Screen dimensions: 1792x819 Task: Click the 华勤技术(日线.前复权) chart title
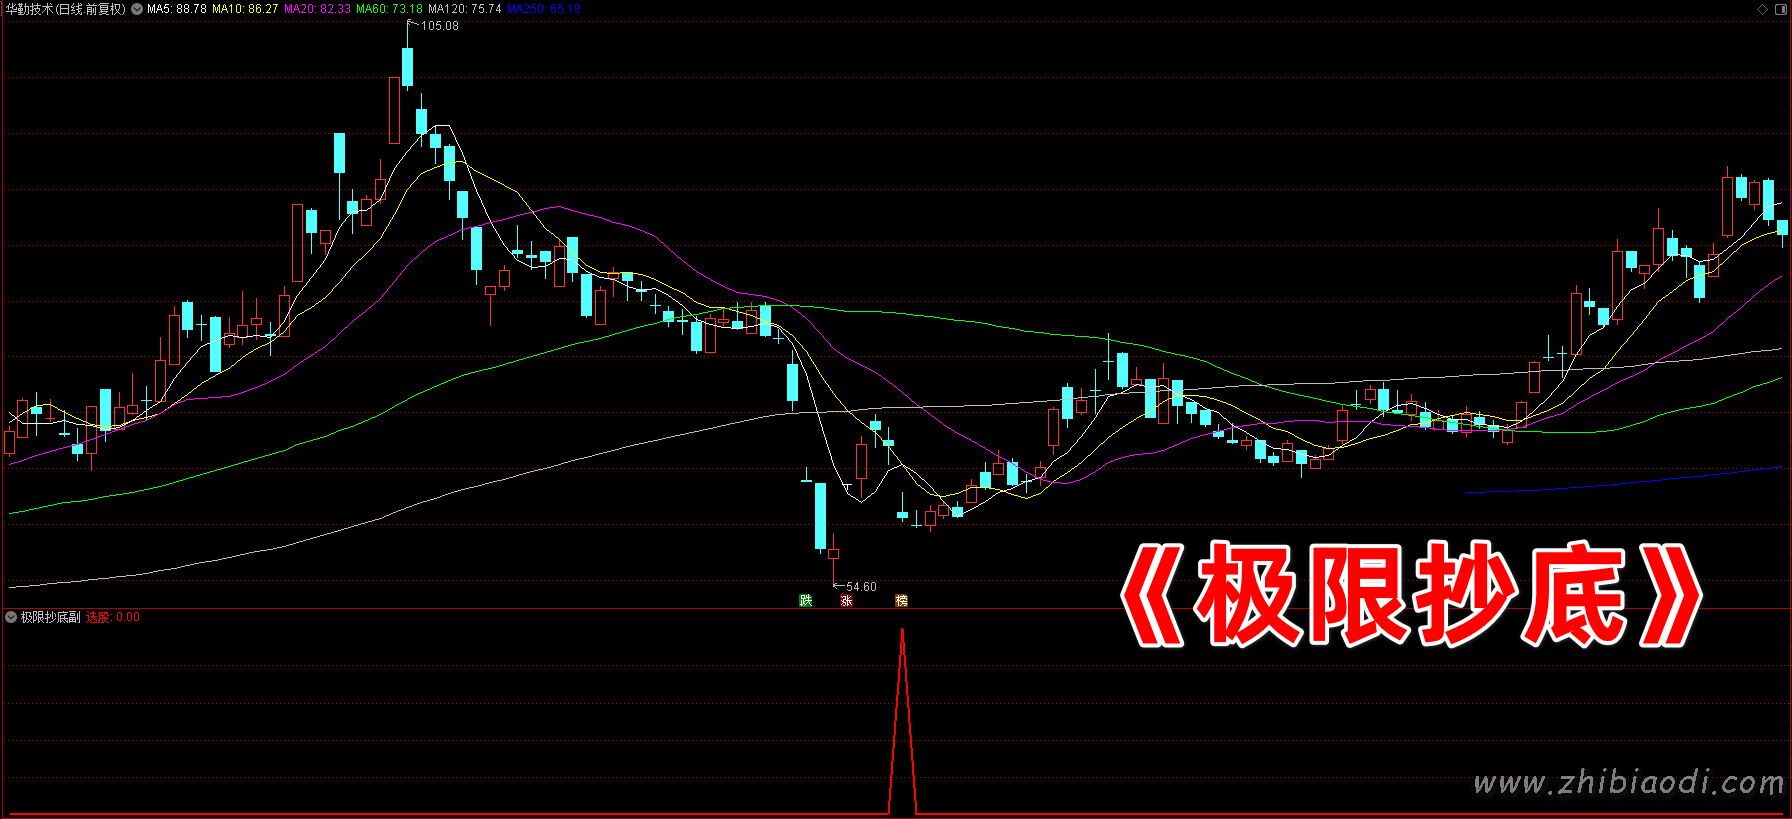pos(66,9)
